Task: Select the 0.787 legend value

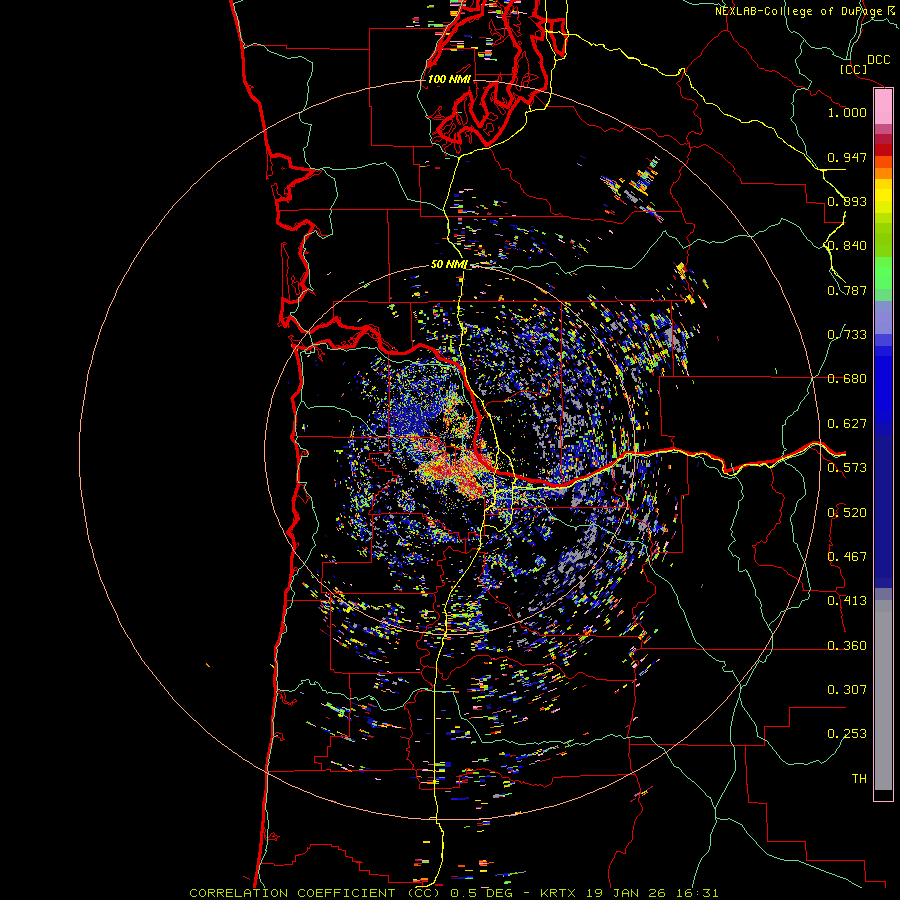Action: [847, 290]
